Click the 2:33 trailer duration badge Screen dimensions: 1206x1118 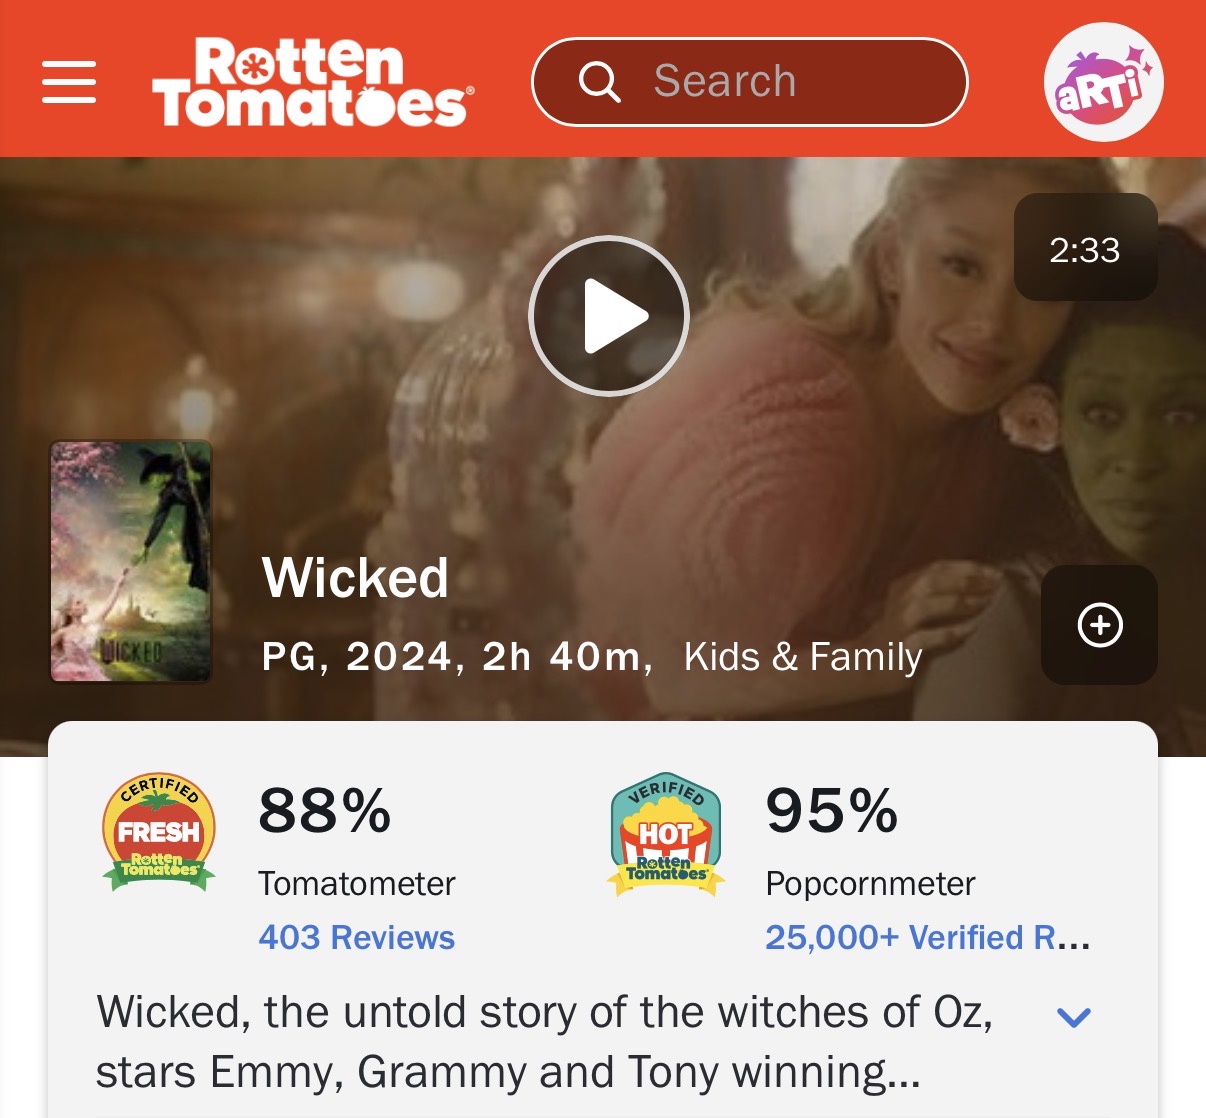(1086, 248)
